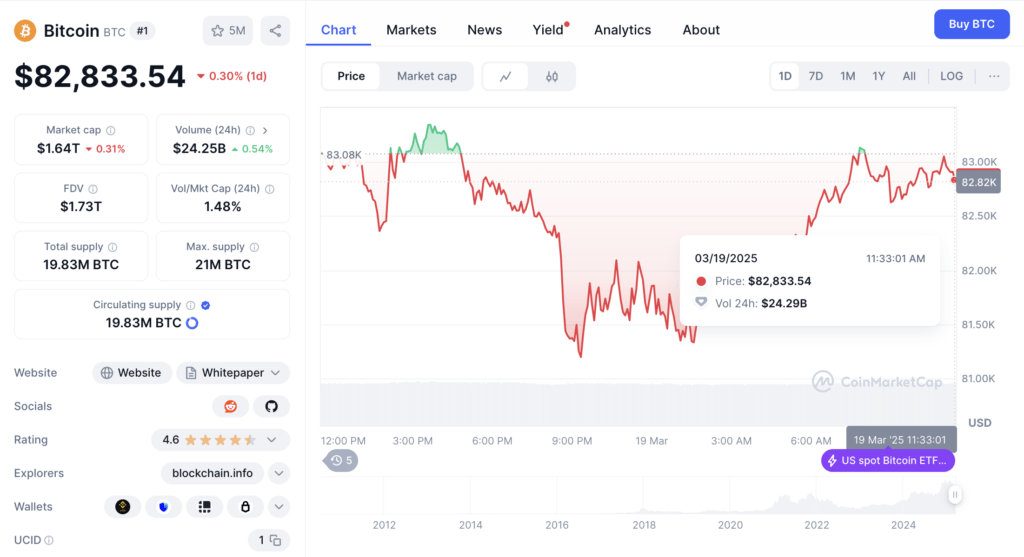Select the Market cap chart toggle
This screenshot has height=557, width=1024.
(427, 76)
